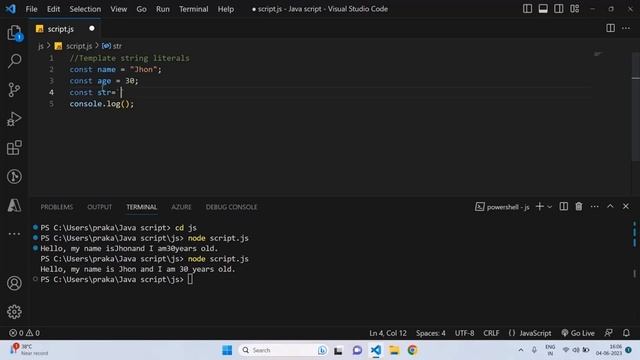640x360 pixels.
Task: Open terminal panel More Actions ellipsis
Action: coord(594,207)
